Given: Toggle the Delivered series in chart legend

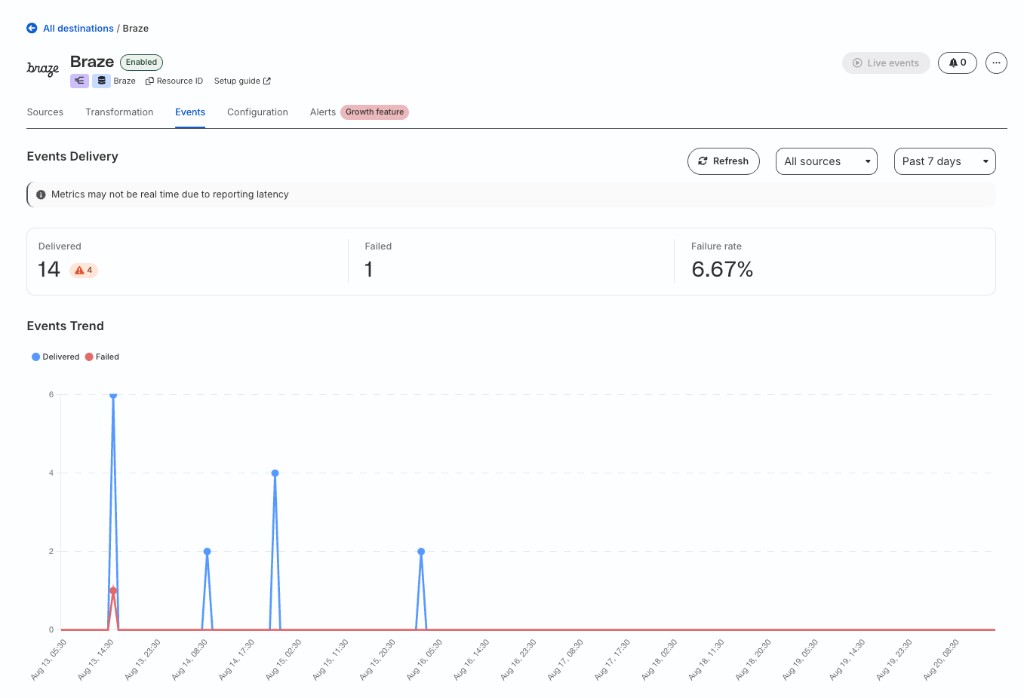Looking at the screenshot, I should click(x=56, y=357).
